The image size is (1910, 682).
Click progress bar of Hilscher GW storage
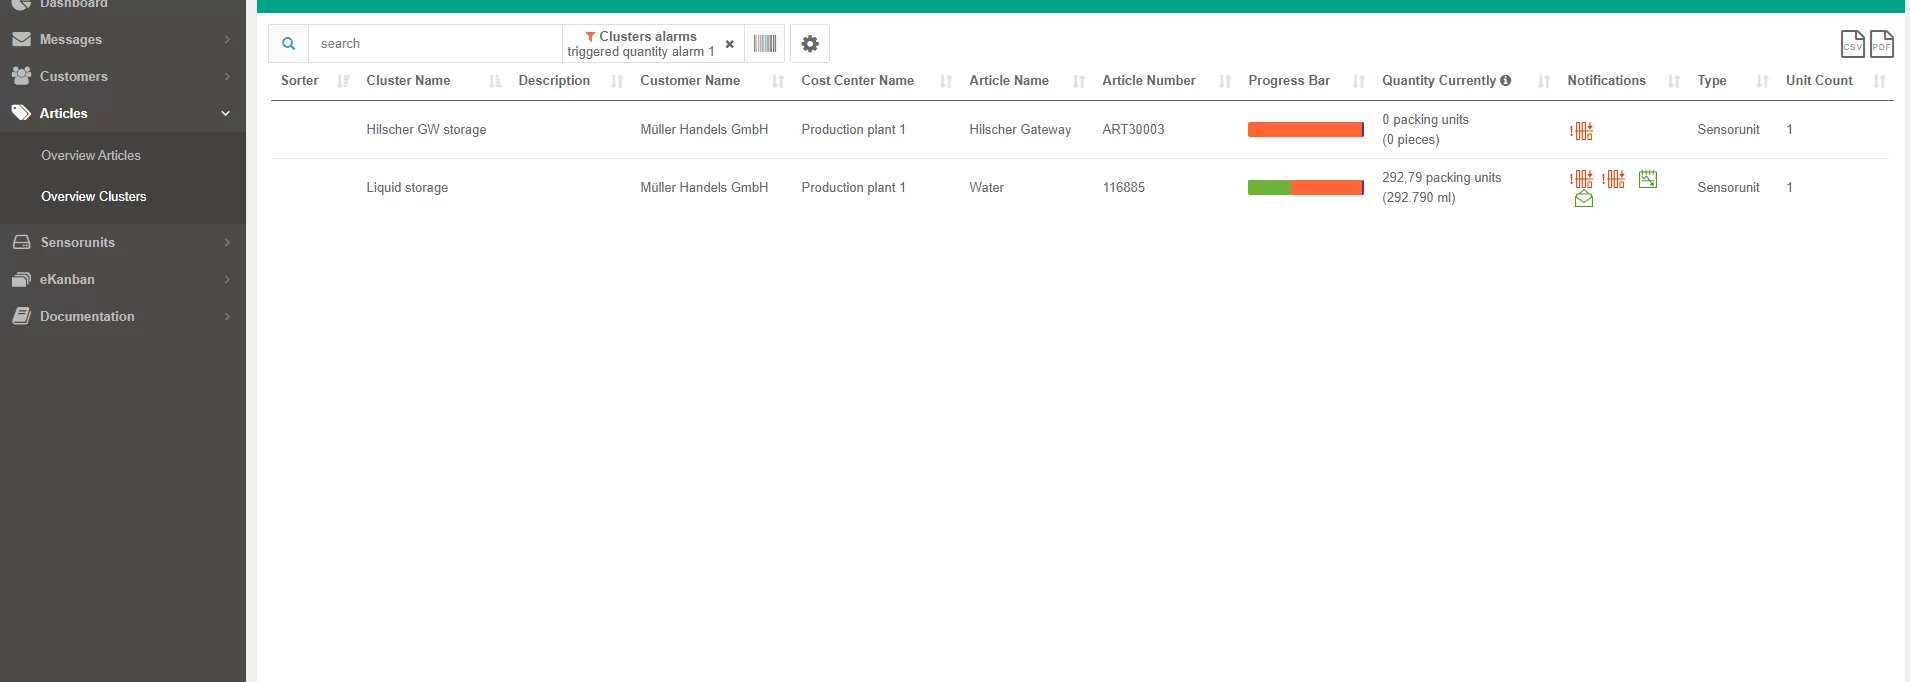pyautogui.click(x=1306, y=129)
